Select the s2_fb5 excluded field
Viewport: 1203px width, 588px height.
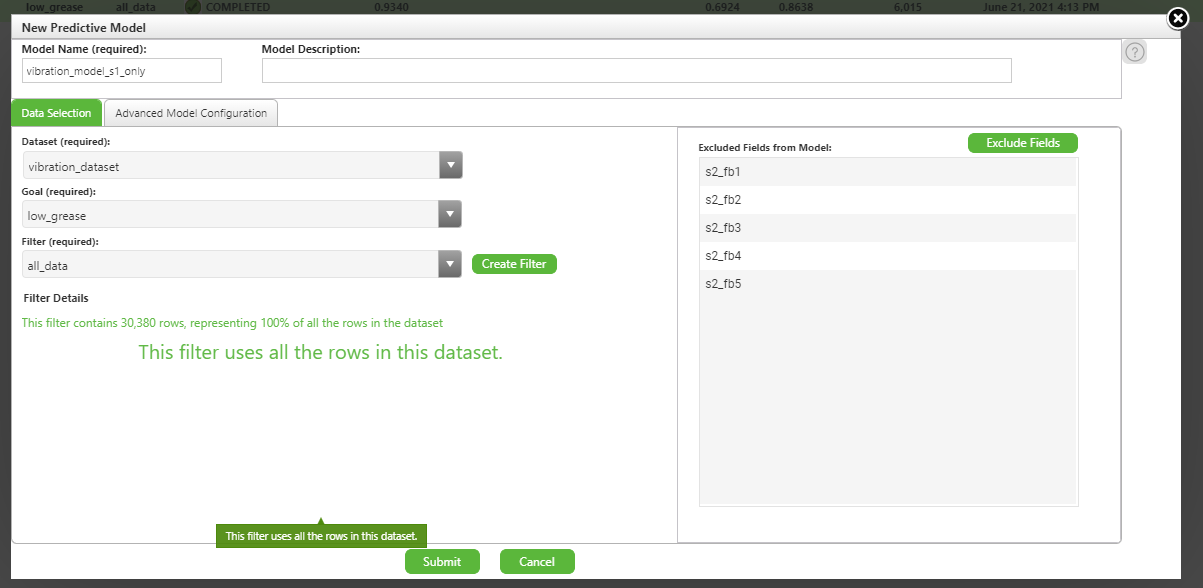(x=888, y=283)
